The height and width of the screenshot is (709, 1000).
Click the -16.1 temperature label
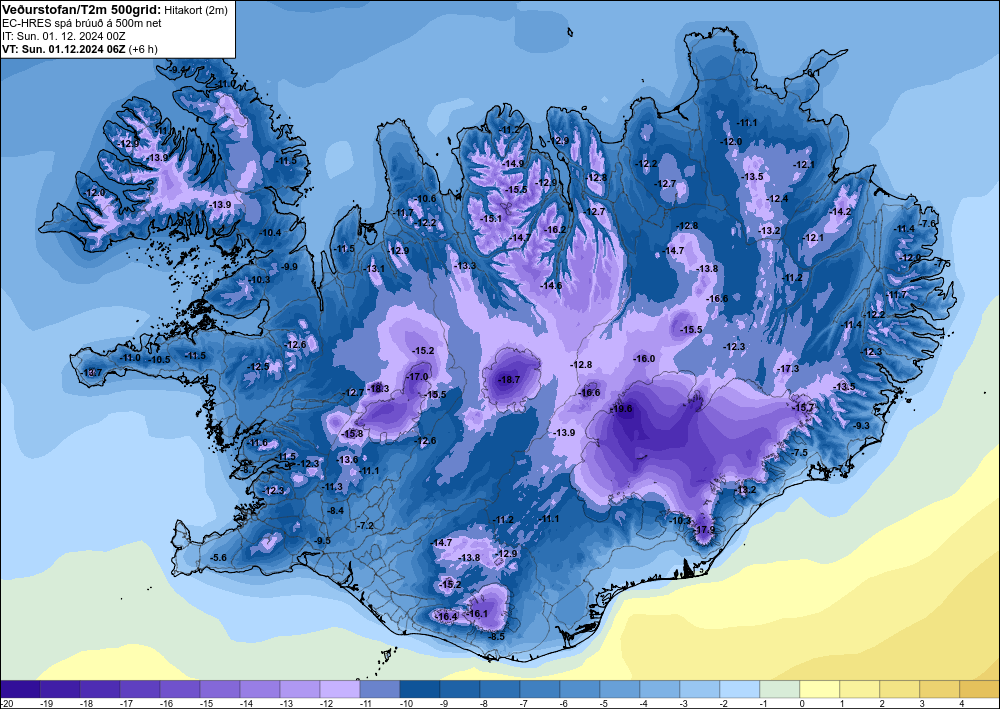(477, 613)
